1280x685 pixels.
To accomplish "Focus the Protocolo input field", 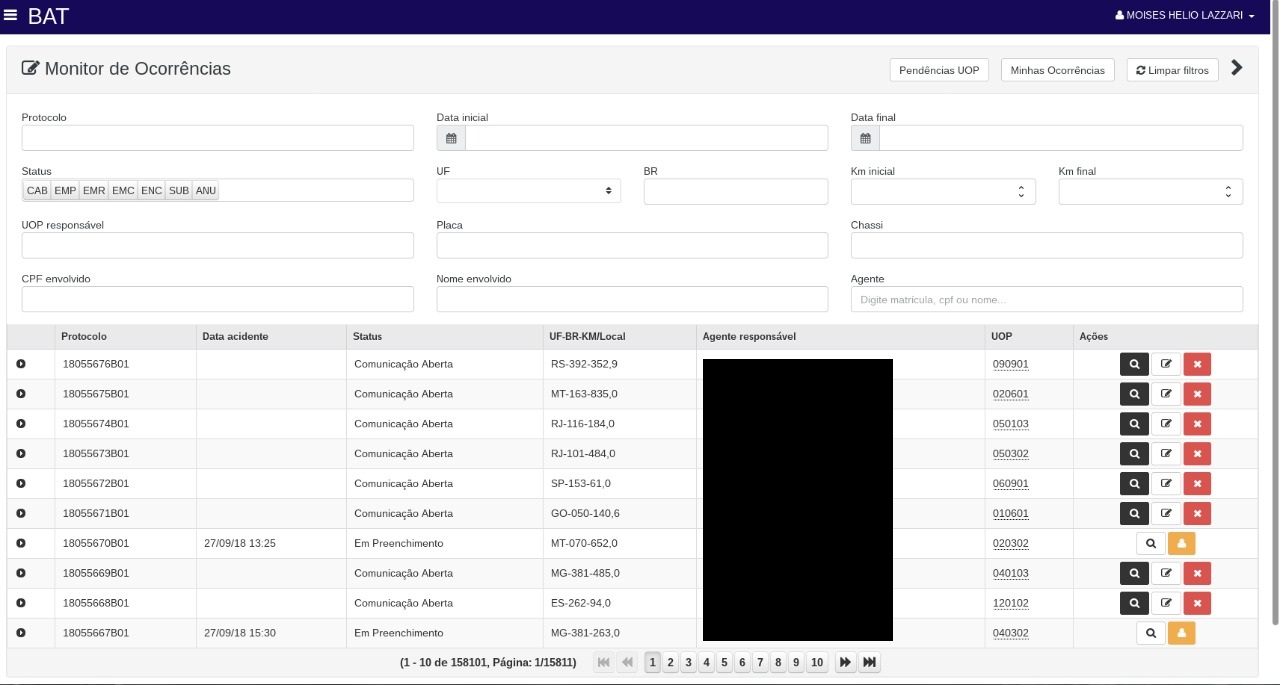I will (x=217, y=138).
